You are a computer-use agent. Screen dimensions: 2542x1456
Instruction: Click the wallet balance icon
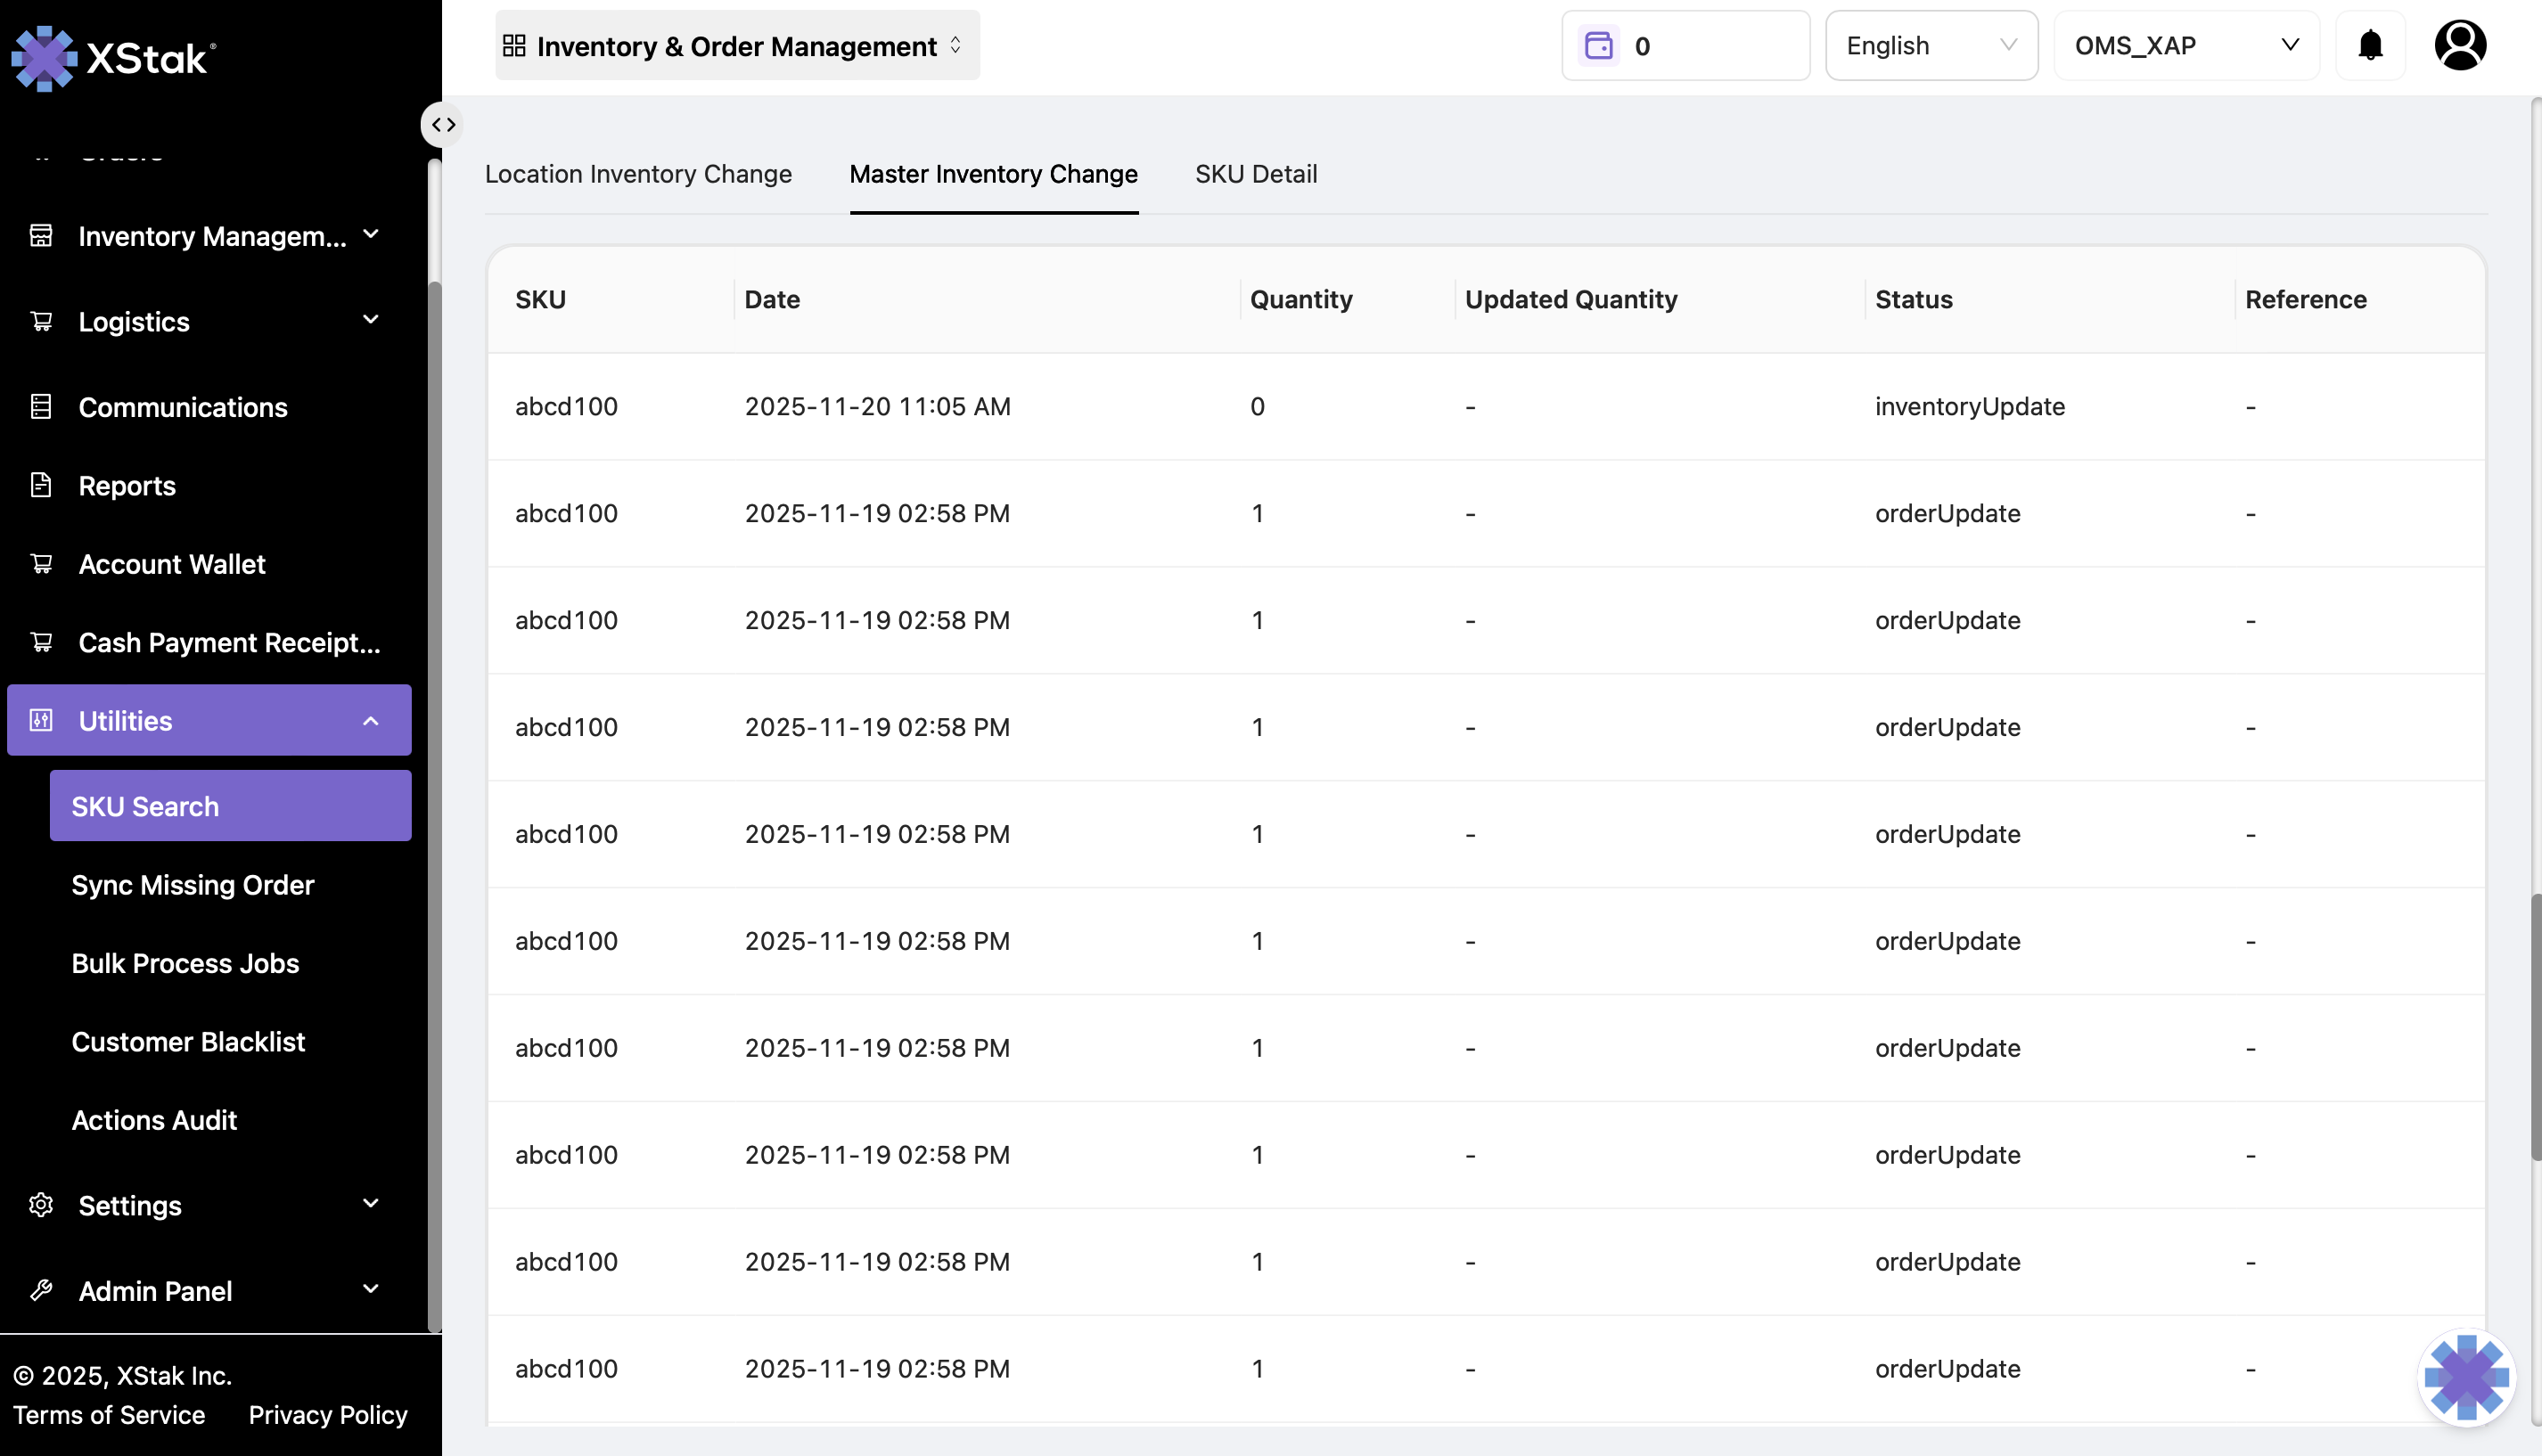(x=1598, y=46)
